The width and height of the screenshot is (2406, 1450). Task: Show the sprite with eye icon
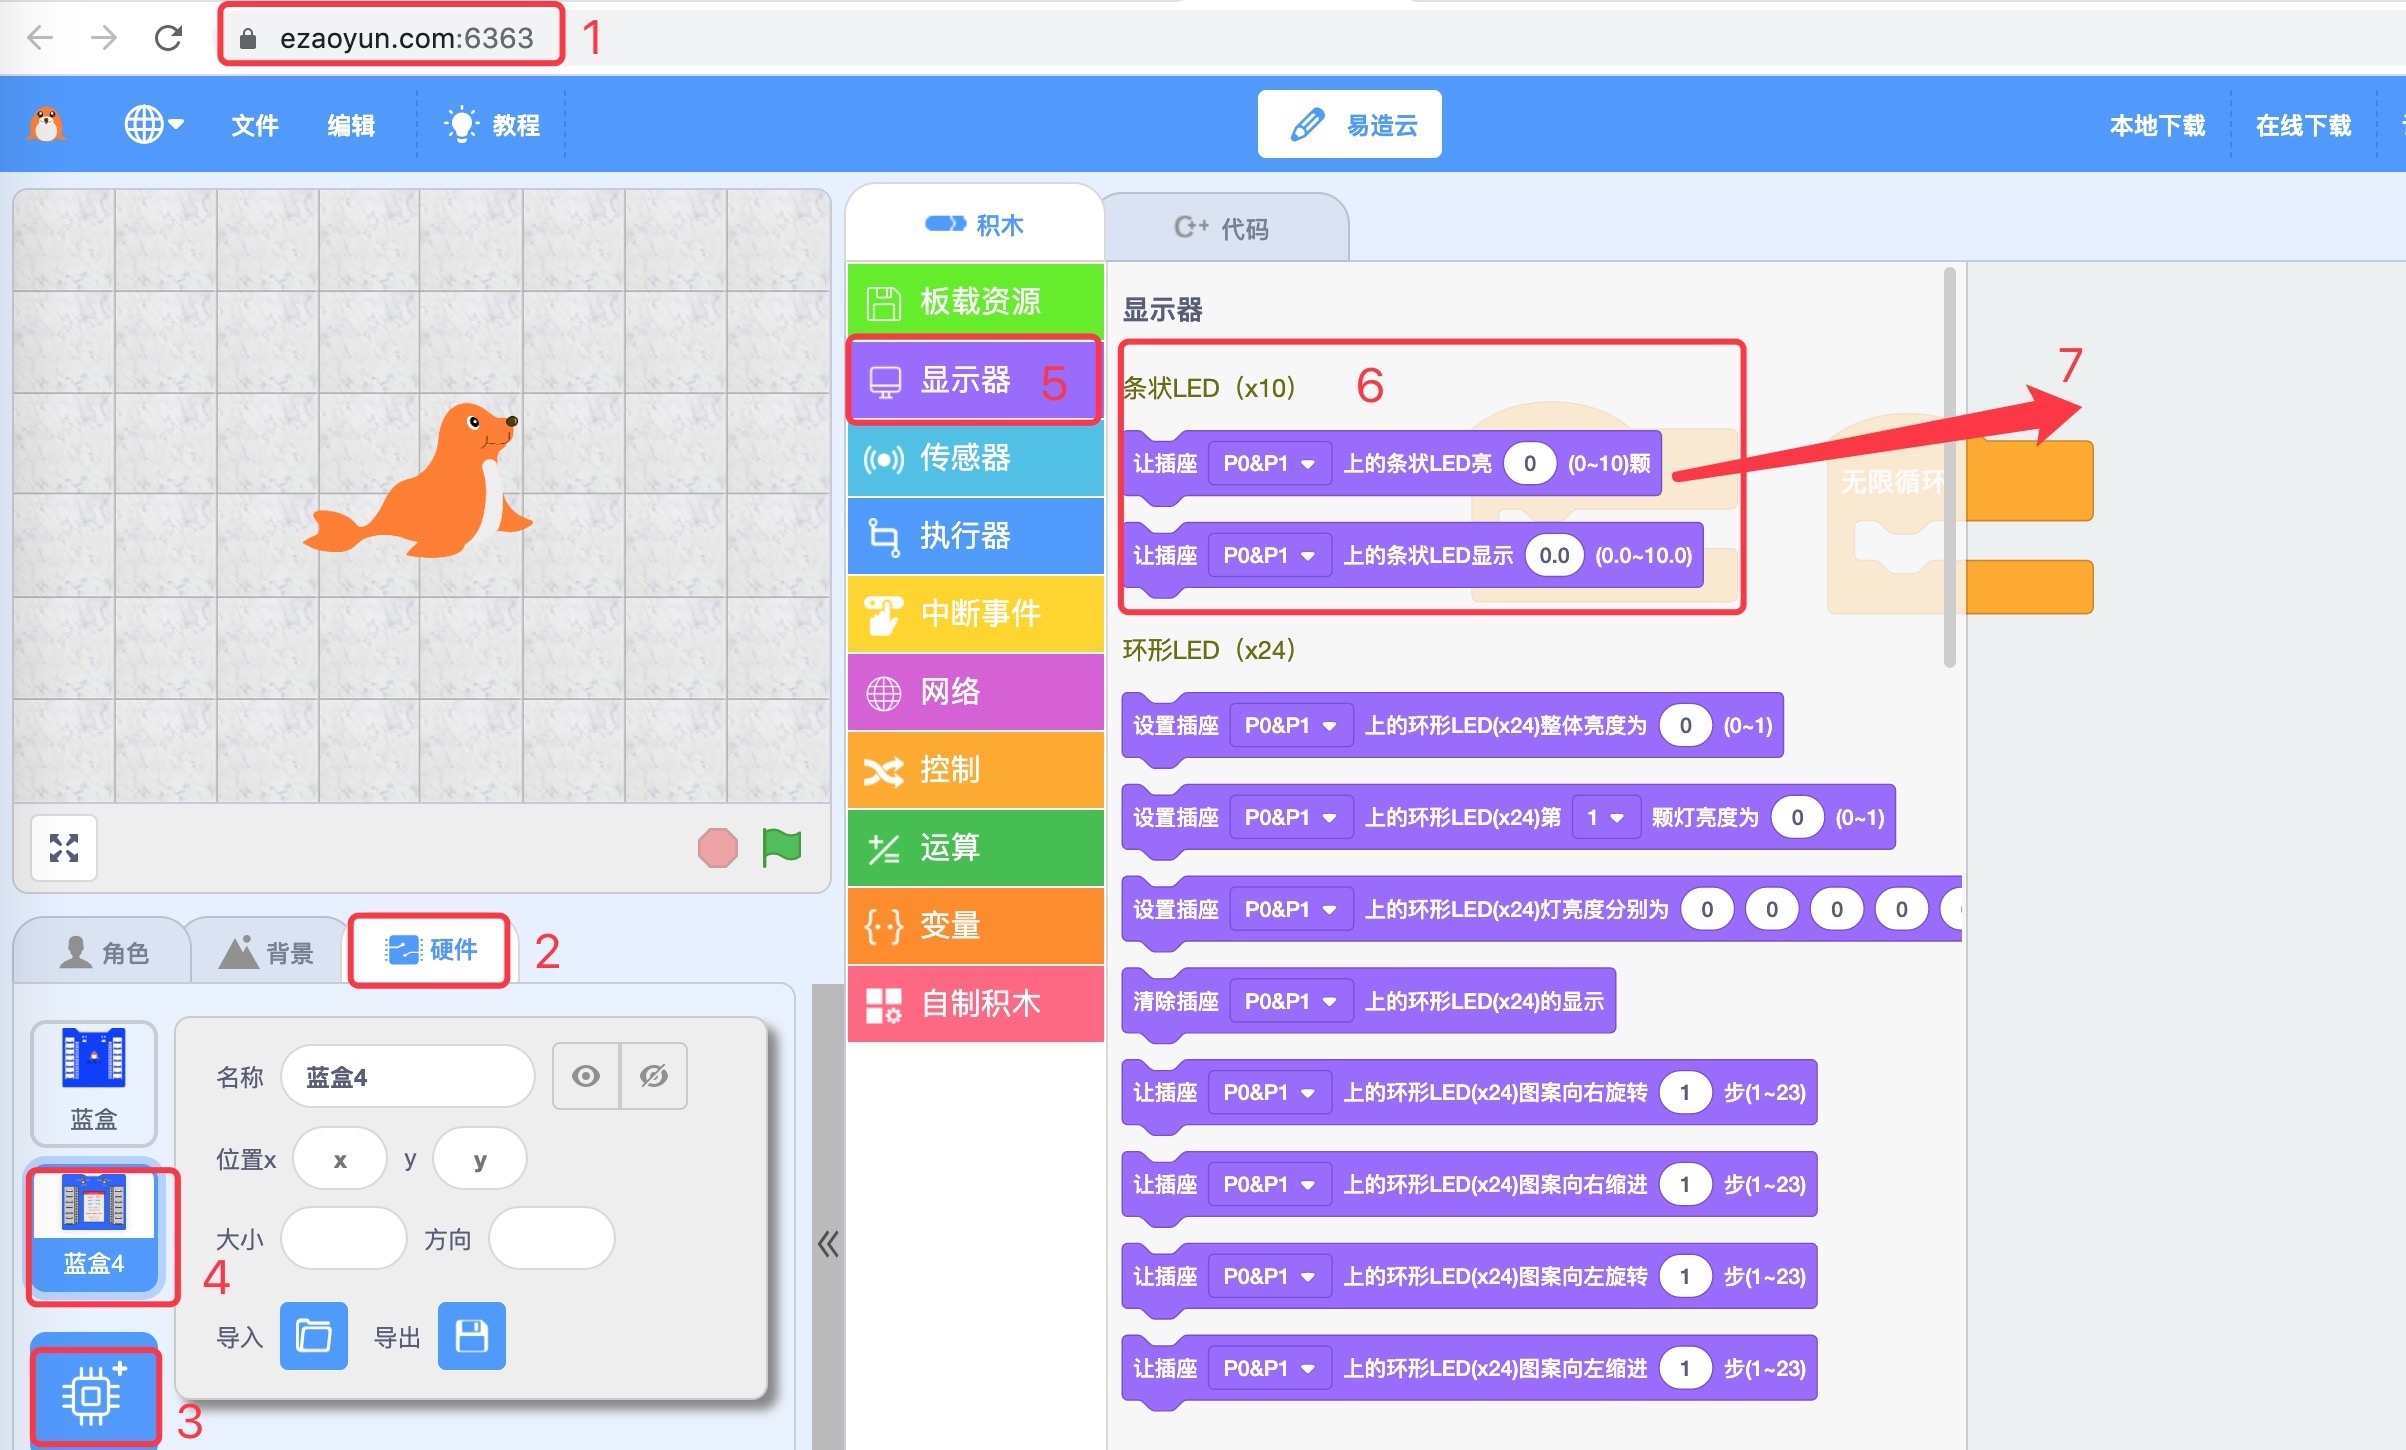[x=586, y=1076]
